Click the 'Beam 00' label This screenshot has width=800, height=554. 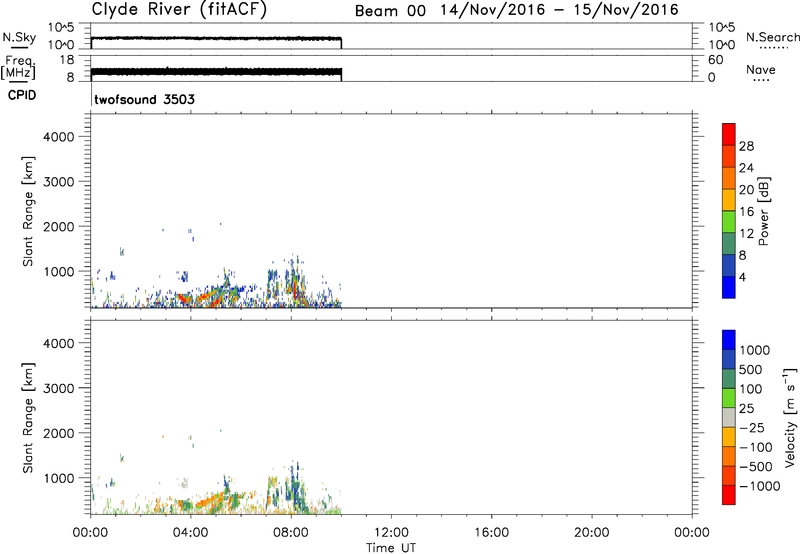coord(390,10)
